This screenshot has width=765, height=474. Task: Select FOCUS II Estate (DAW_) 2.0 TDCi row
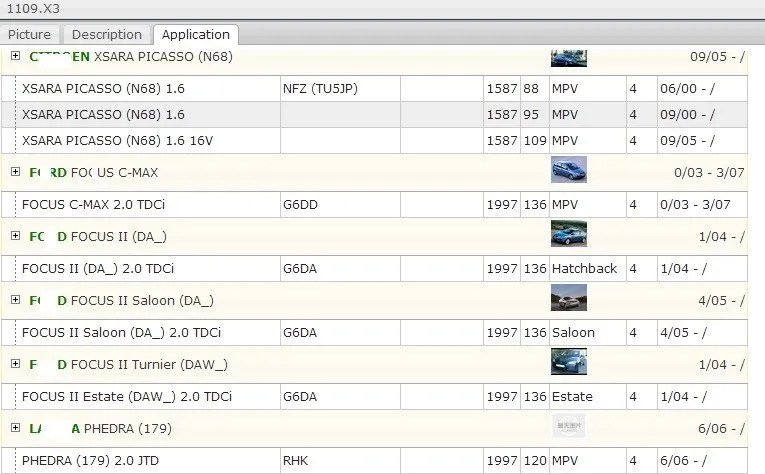tap(374, 396)
